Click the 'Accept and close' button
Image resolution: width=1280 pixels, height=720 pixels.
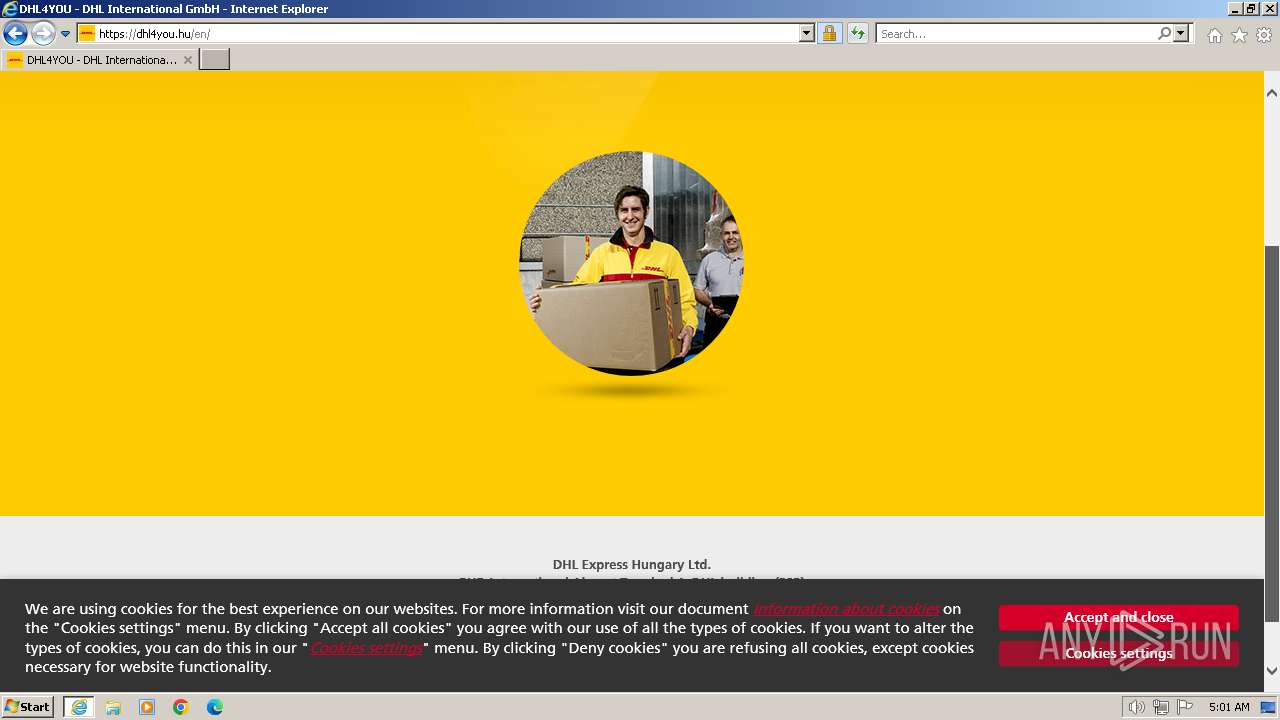1118,617
